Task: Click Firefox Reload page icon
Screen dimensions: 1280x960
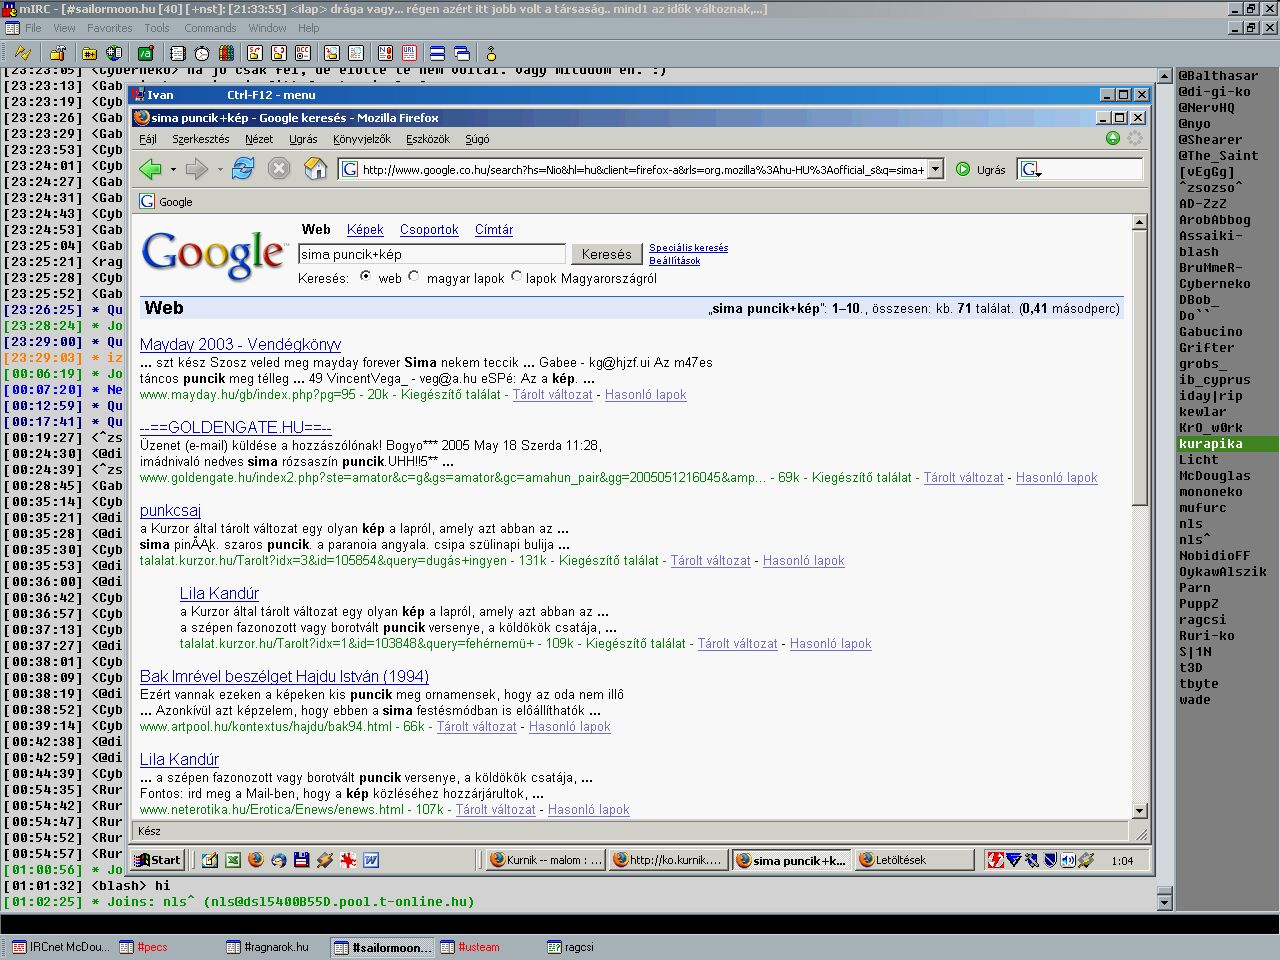Action: (x=243, y=169)
